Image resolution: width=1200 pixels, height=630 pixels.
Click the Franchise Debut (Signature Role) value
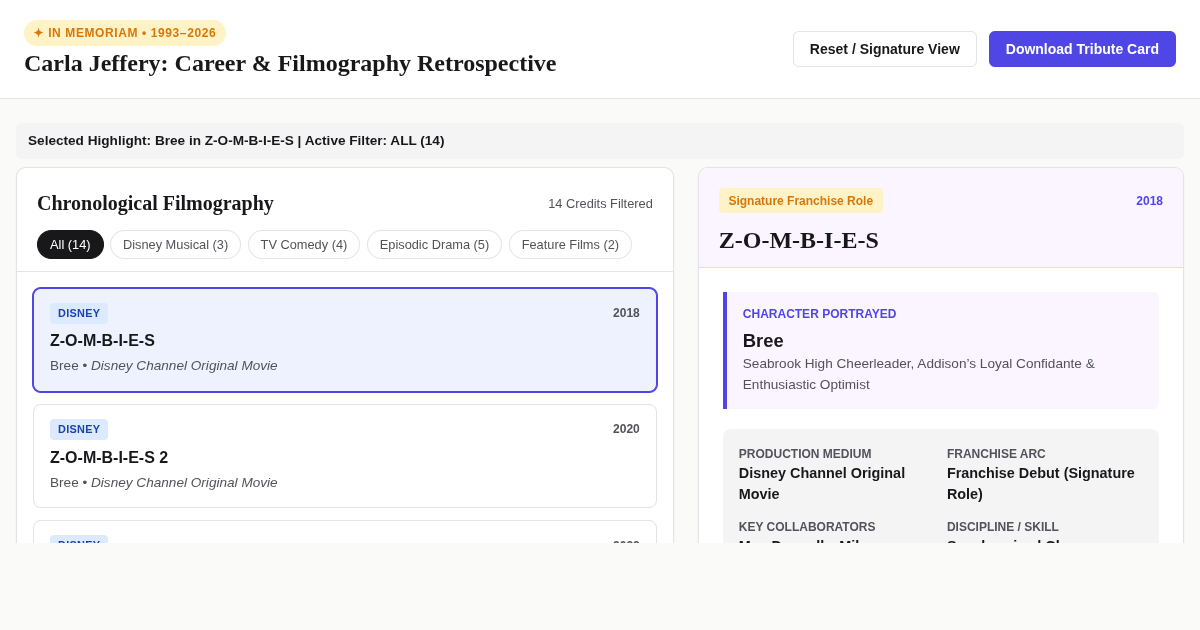[1041, 484]
